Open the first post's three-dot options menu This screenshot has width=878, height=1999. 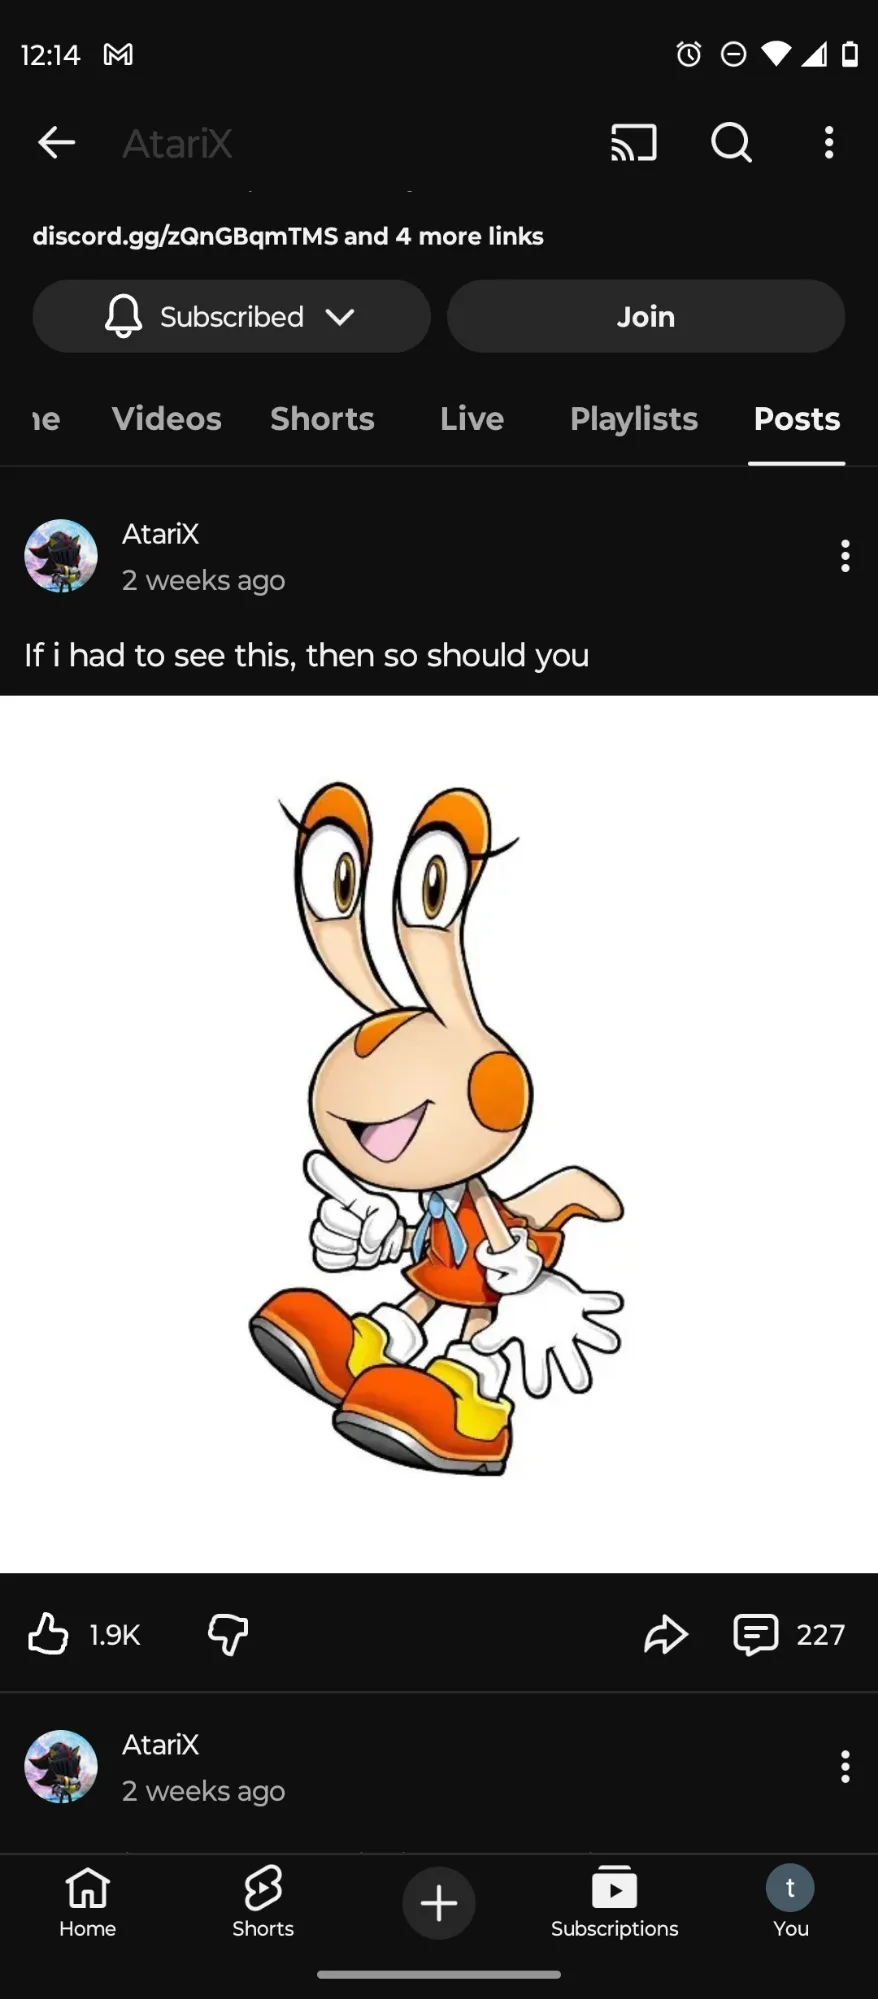[845, 556]
